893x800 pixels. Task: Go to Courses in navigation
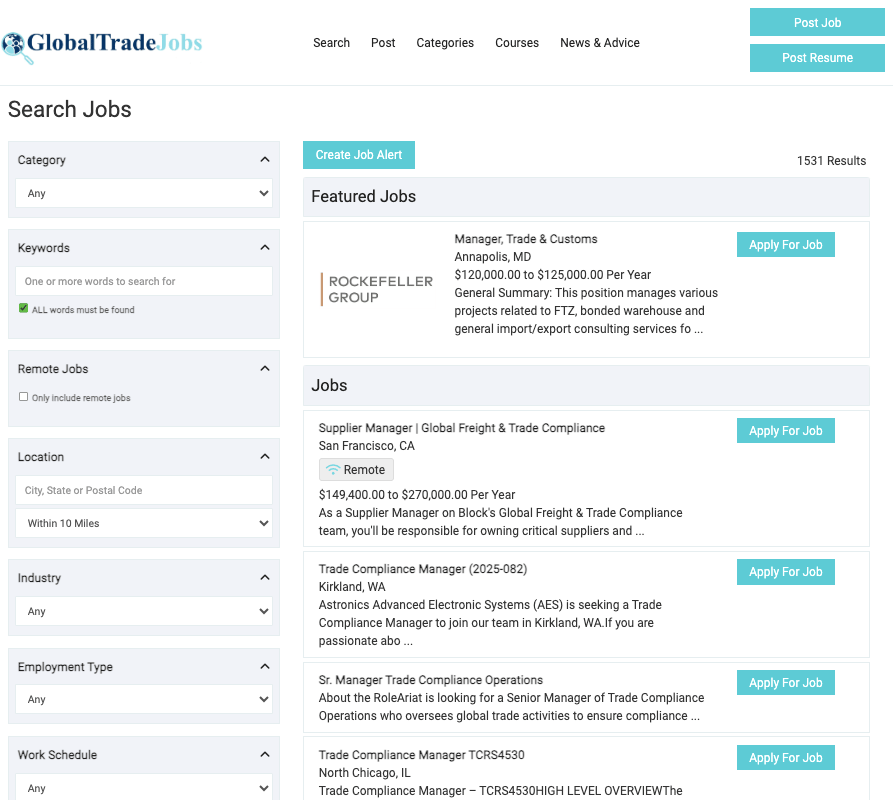tap(517, 43)
